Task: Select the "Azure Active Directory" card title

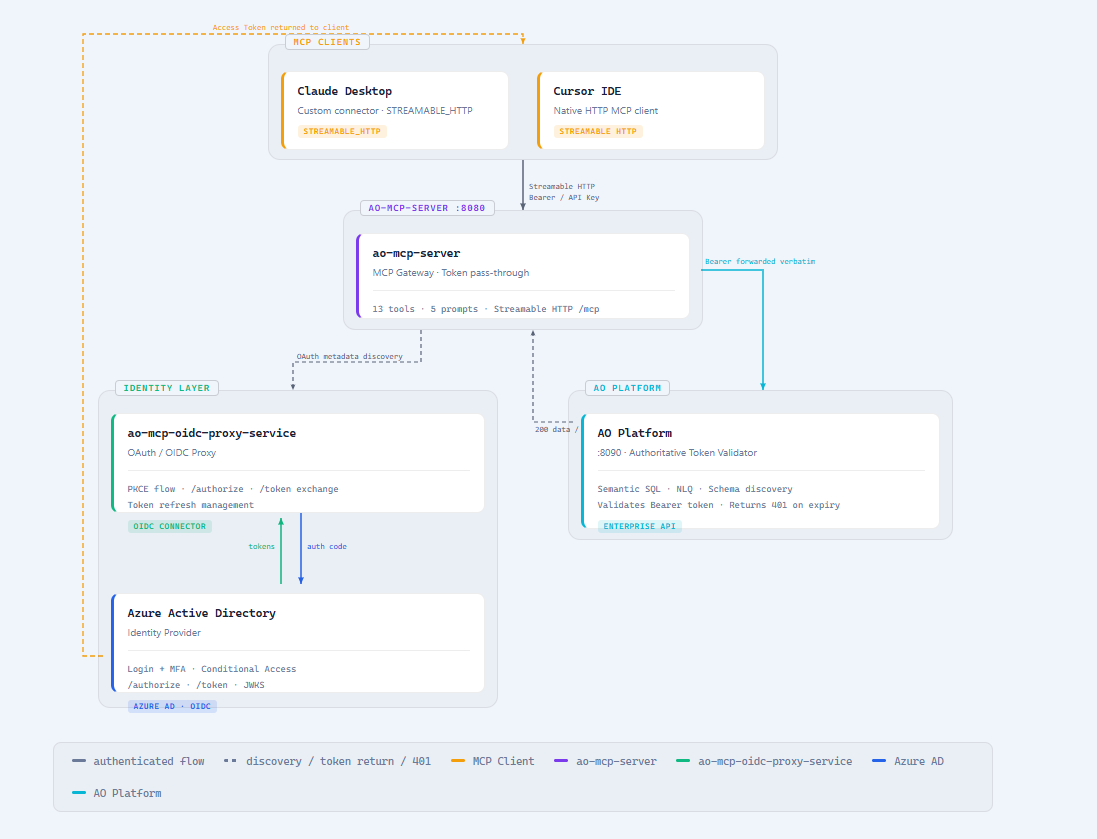Action: pyautogui.click(x=201, y=613)
